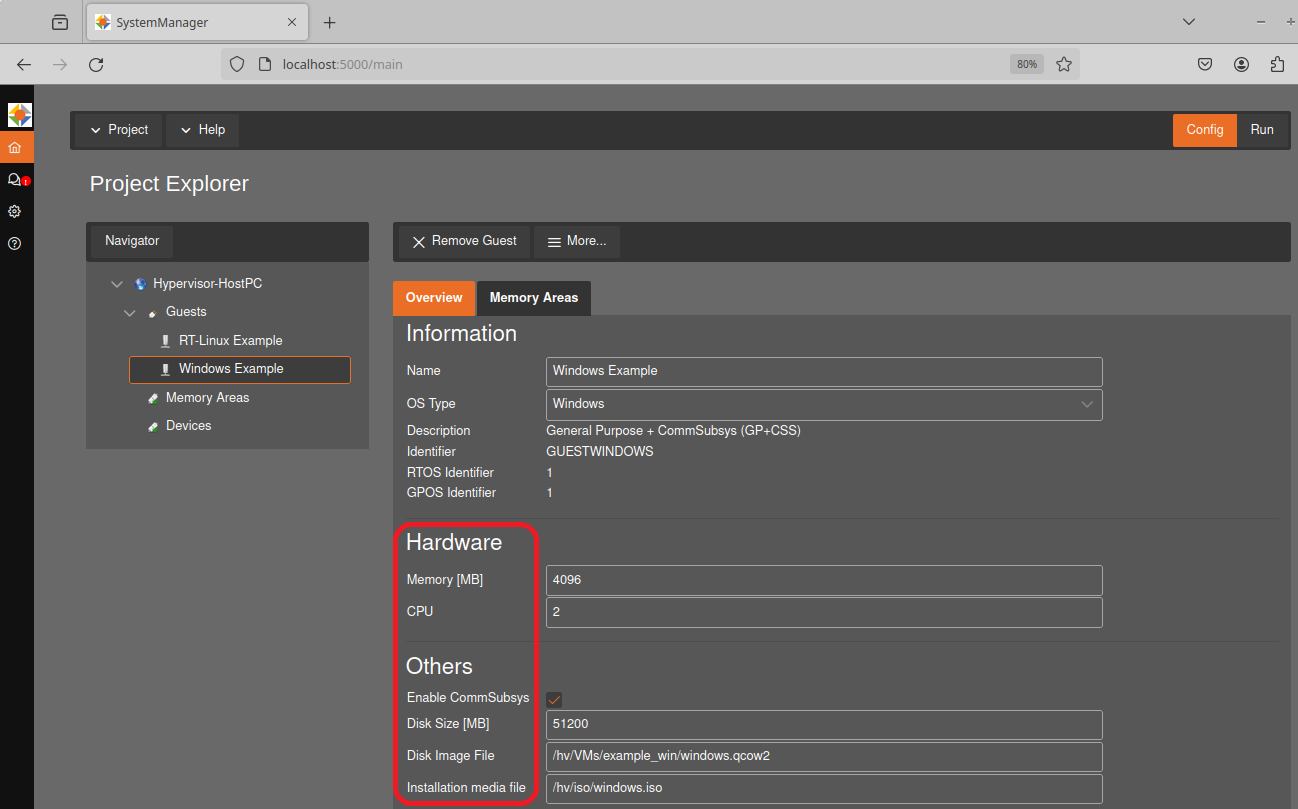The width and height of the screenshot is (1298, 809).
Task: Open notifications icon with red badge
Action: pos(15,180)
